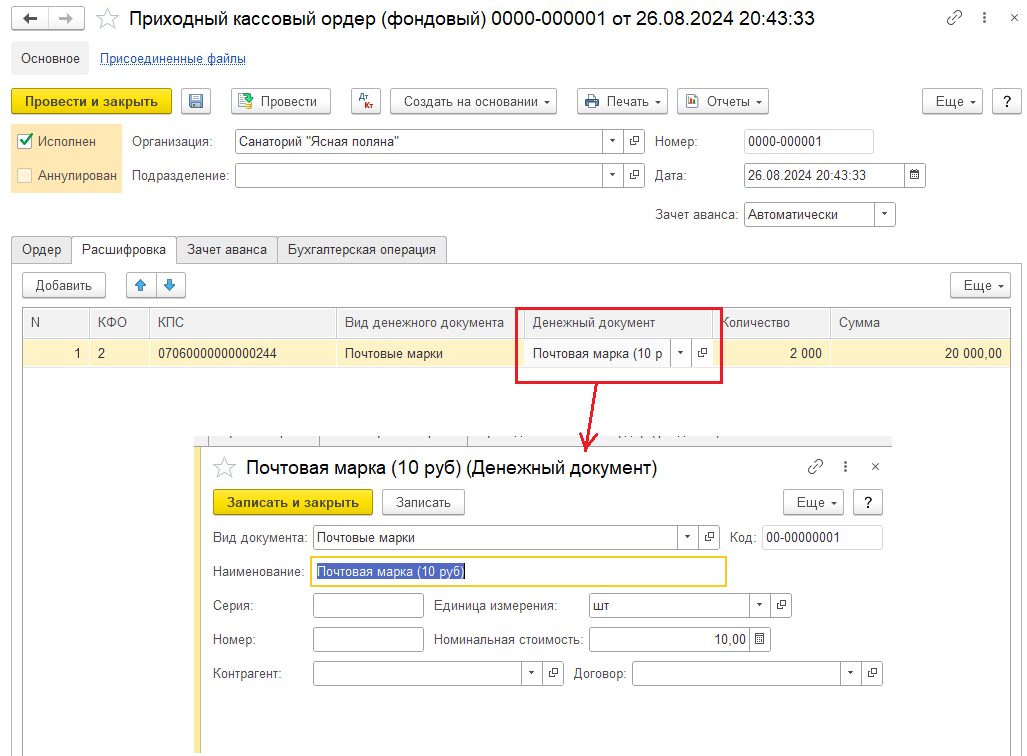The width and height of the screenshot is (1027, 756).
Task: Select the КПС cell 07060000000000244
Action: click(243, 353)
